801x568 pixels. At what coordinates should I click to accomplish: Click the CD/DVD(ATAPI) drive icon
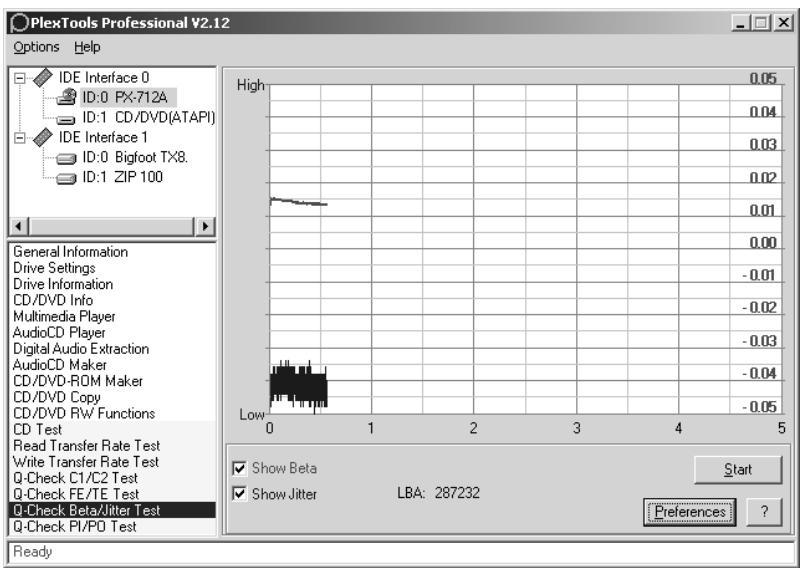[x=66, y=120]
